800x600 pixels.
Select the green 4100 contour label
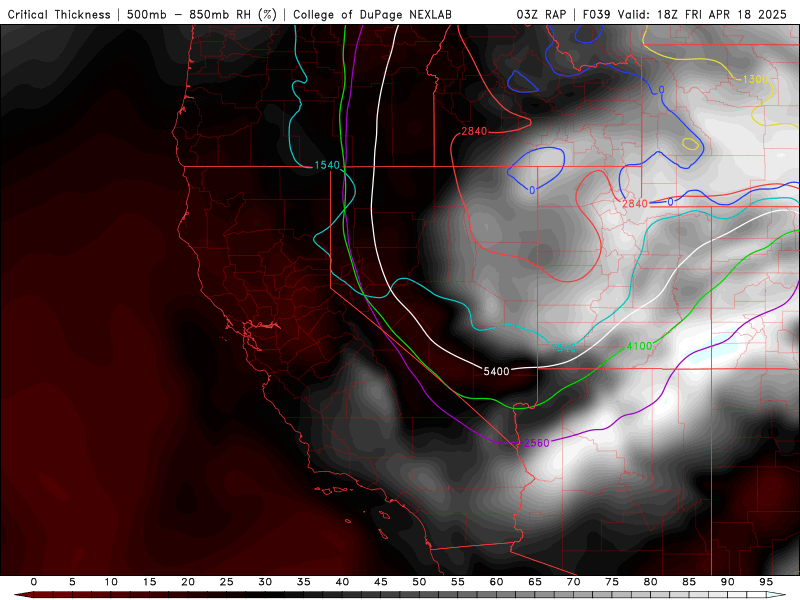[639, 346]
